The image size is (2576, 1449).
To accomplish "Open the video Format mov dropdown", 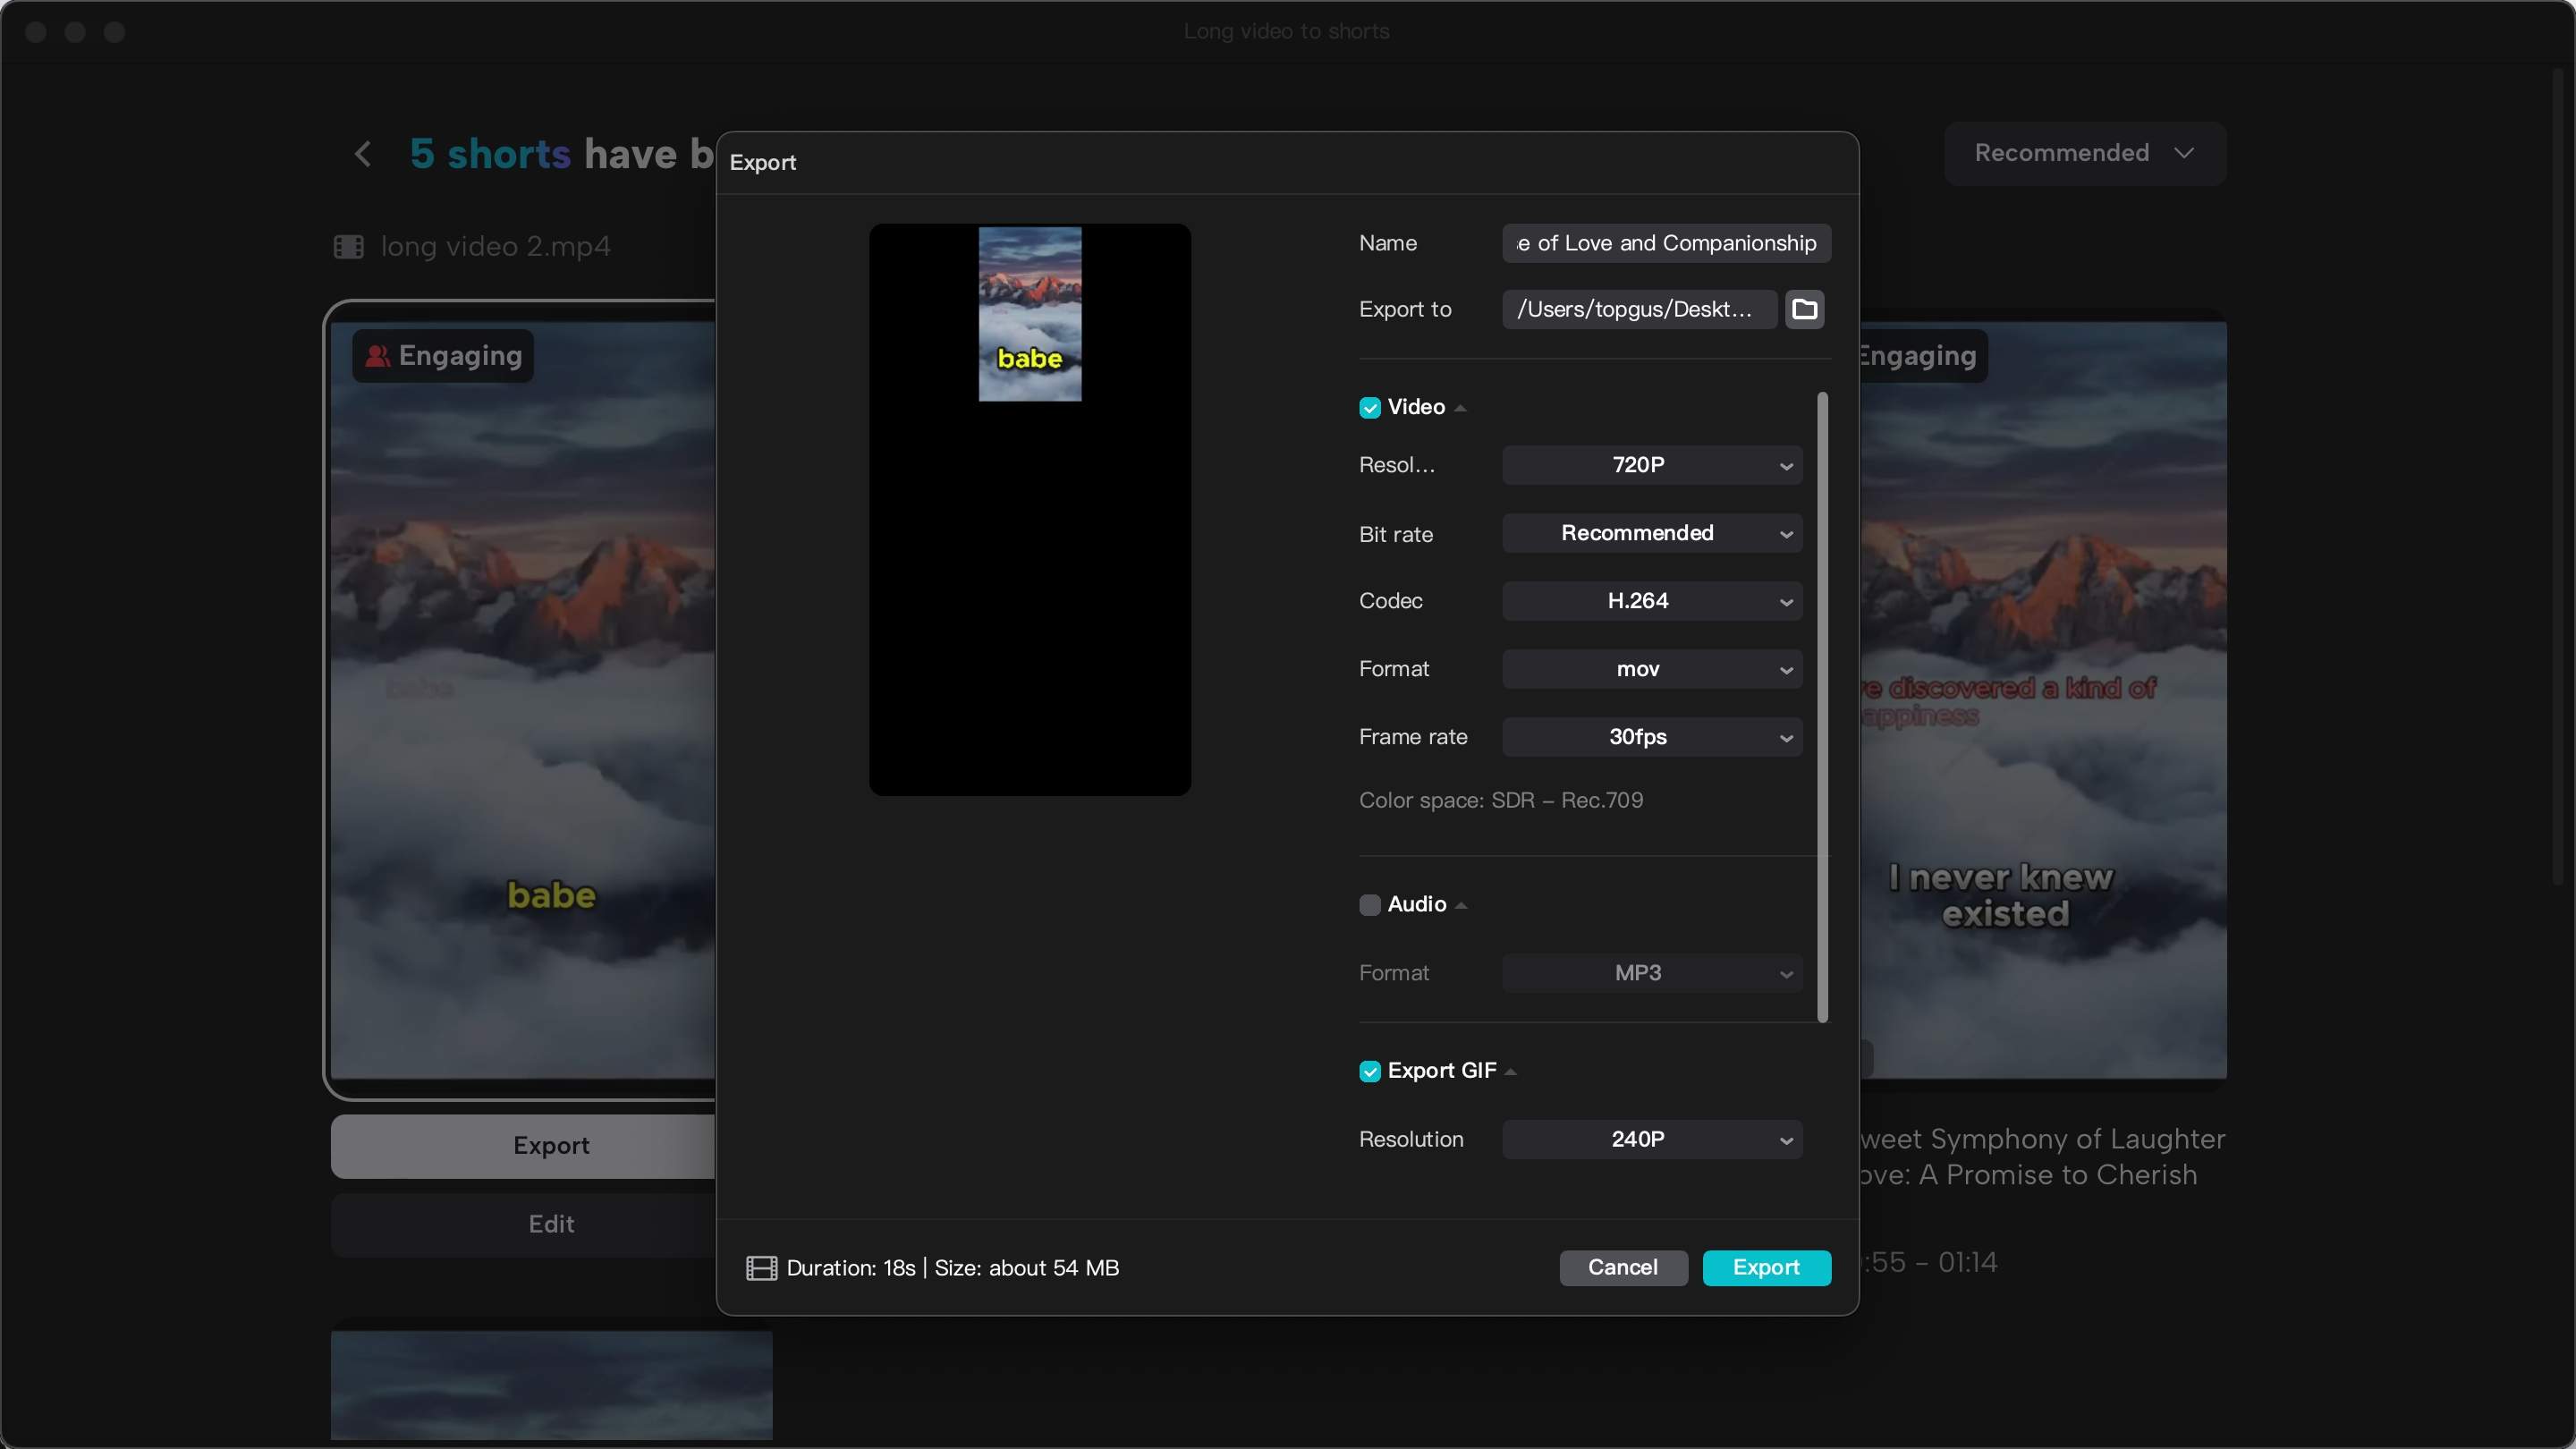I will pyautogui.click(x=1652, y=669).
